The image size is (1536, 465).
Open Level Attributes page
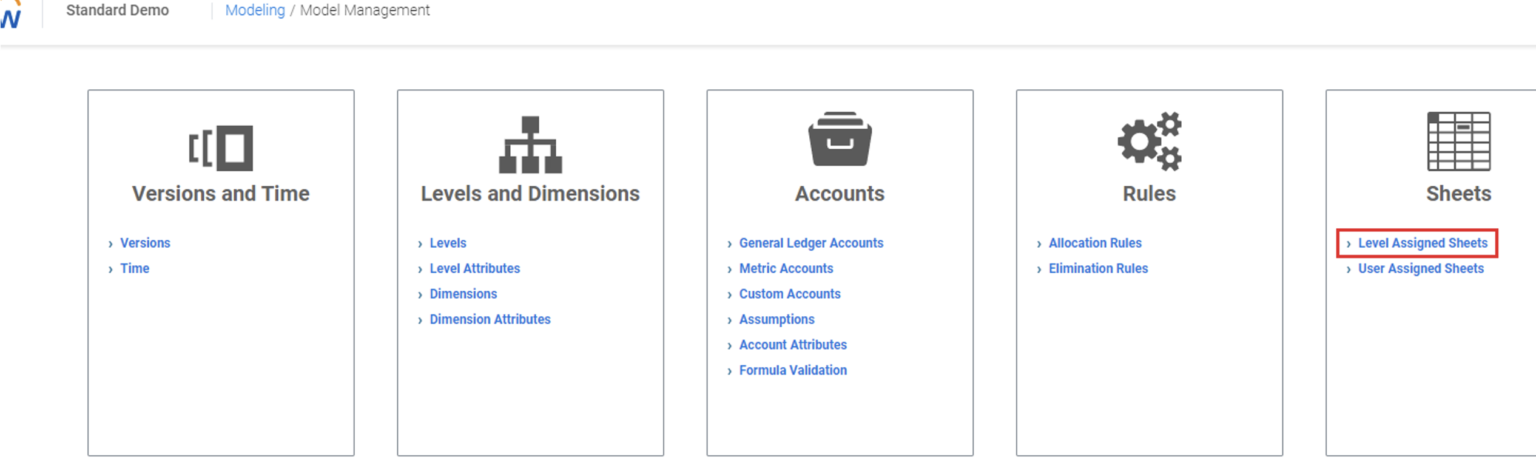(x=474, y=269)
